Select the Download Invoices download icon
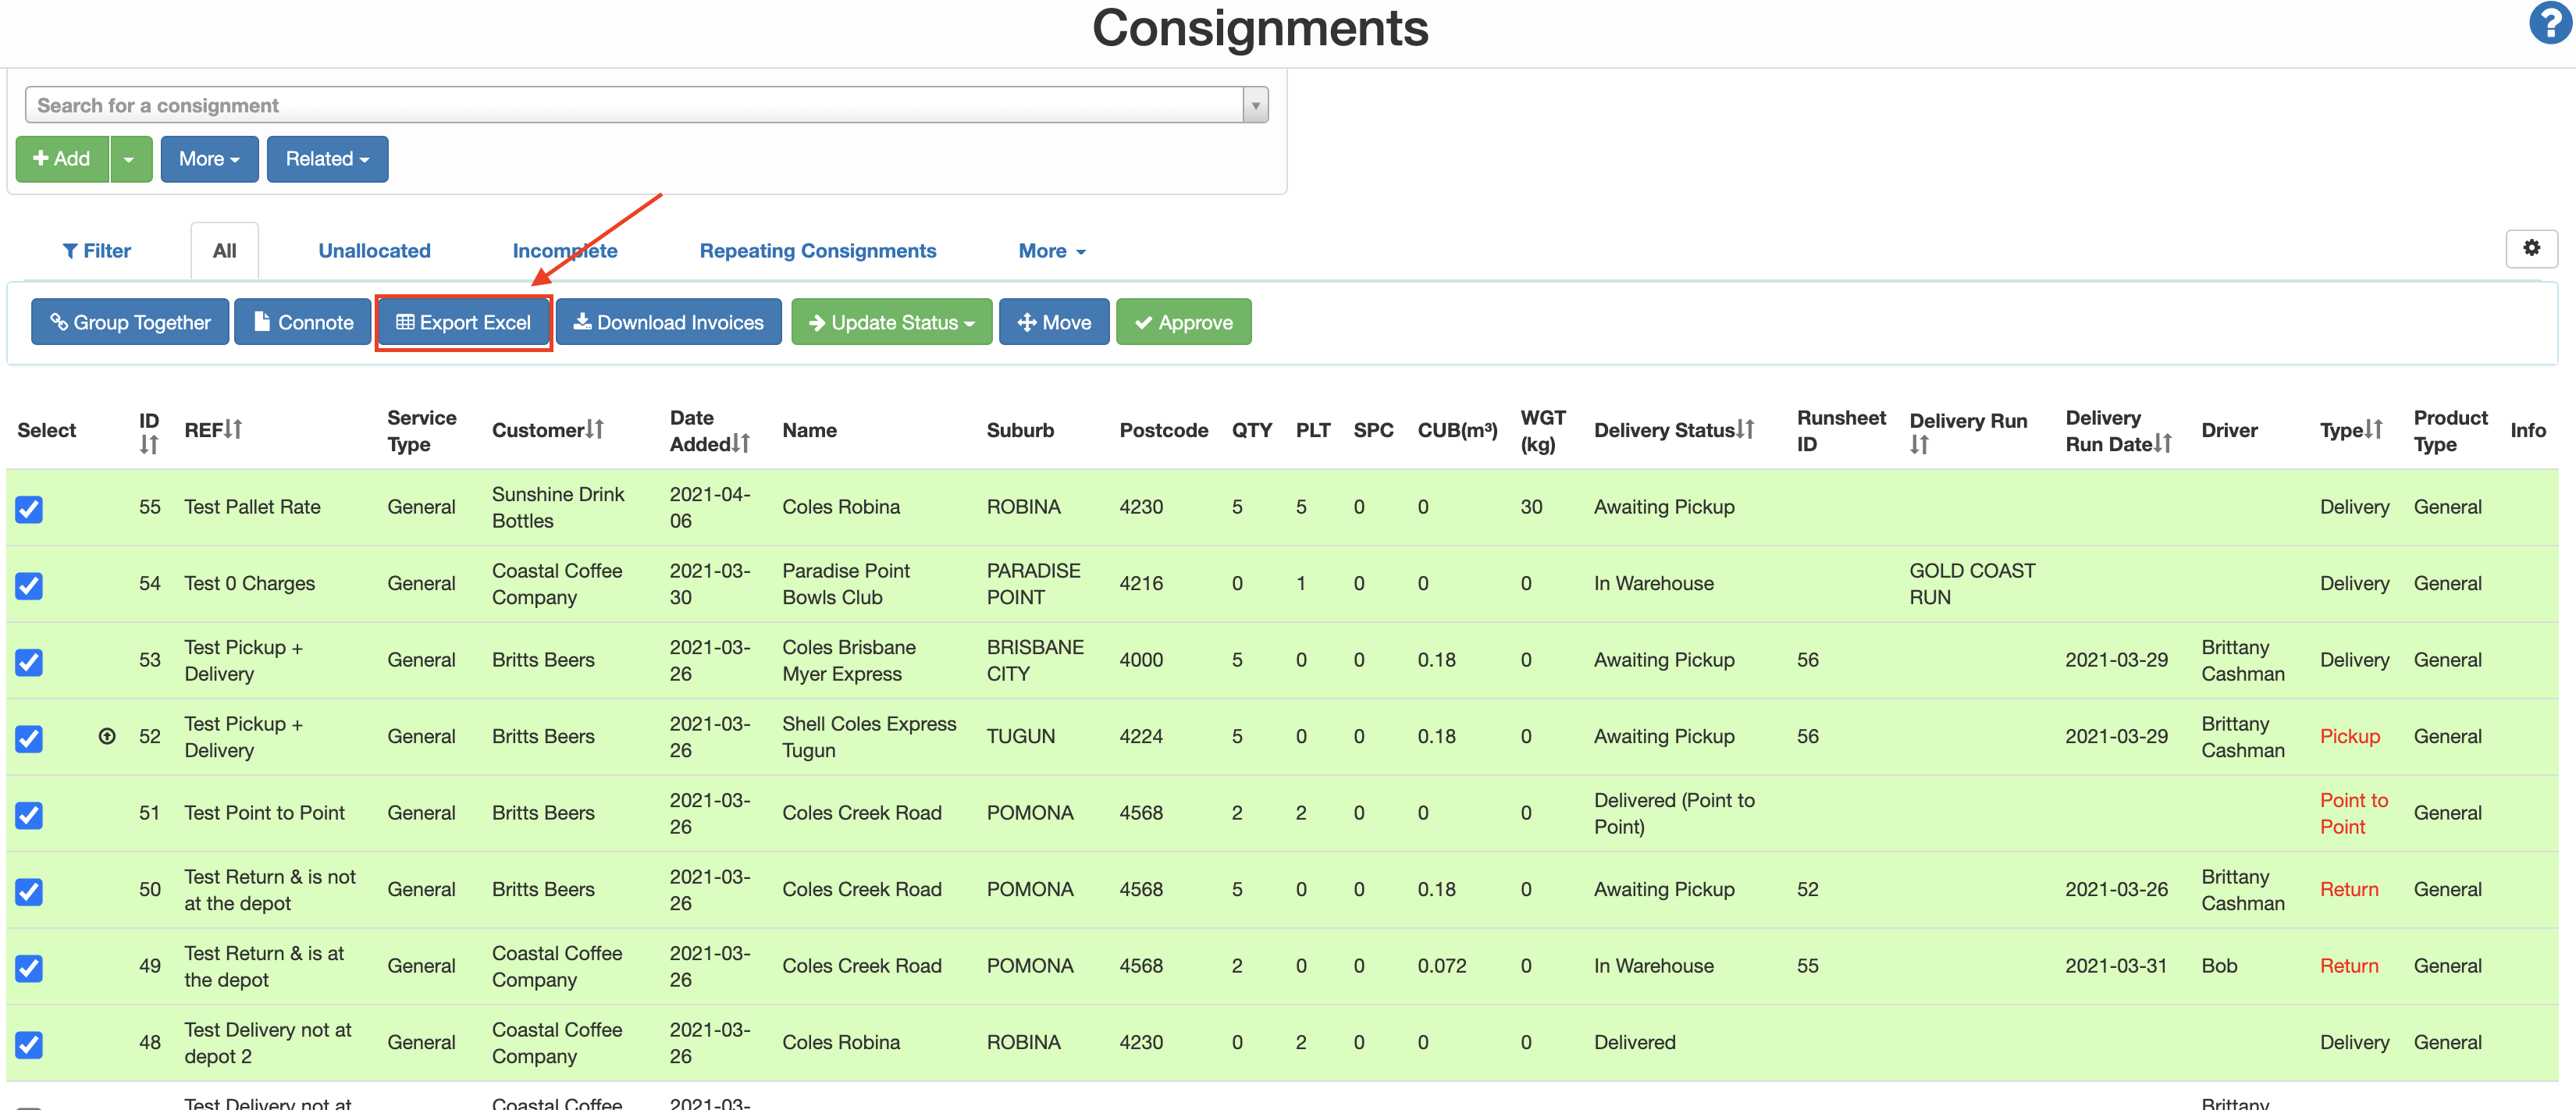2576x1110 pixels. point(583,322)
